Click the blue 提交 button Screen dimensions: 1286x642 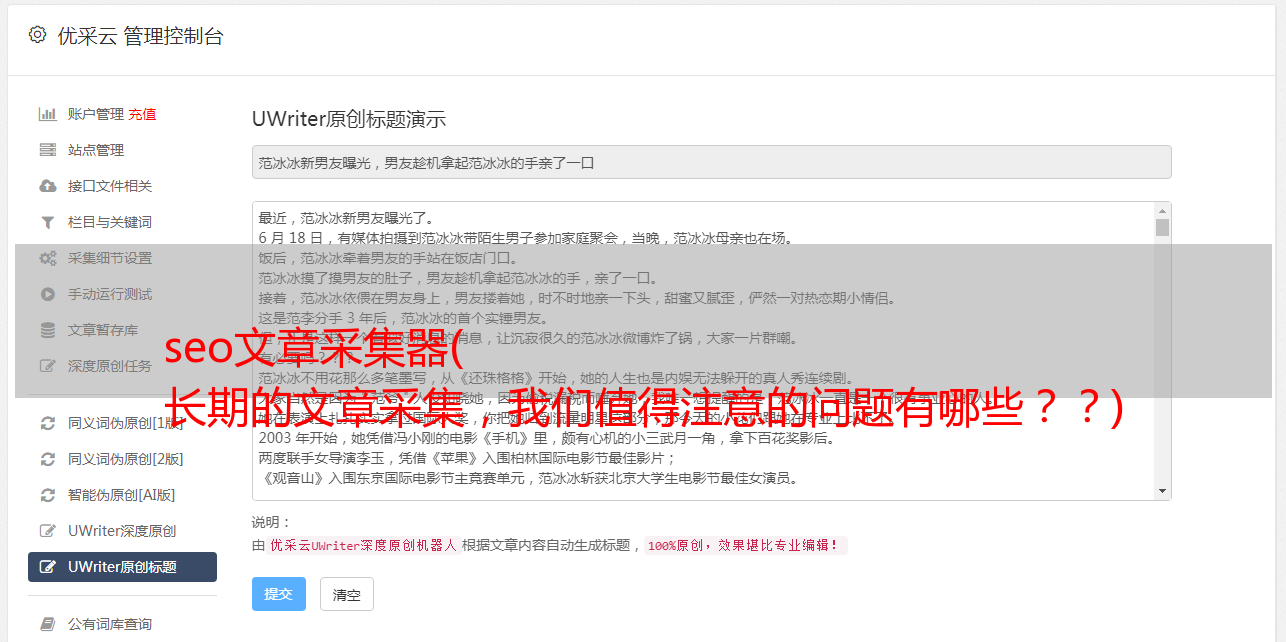(x=279, y=594)
